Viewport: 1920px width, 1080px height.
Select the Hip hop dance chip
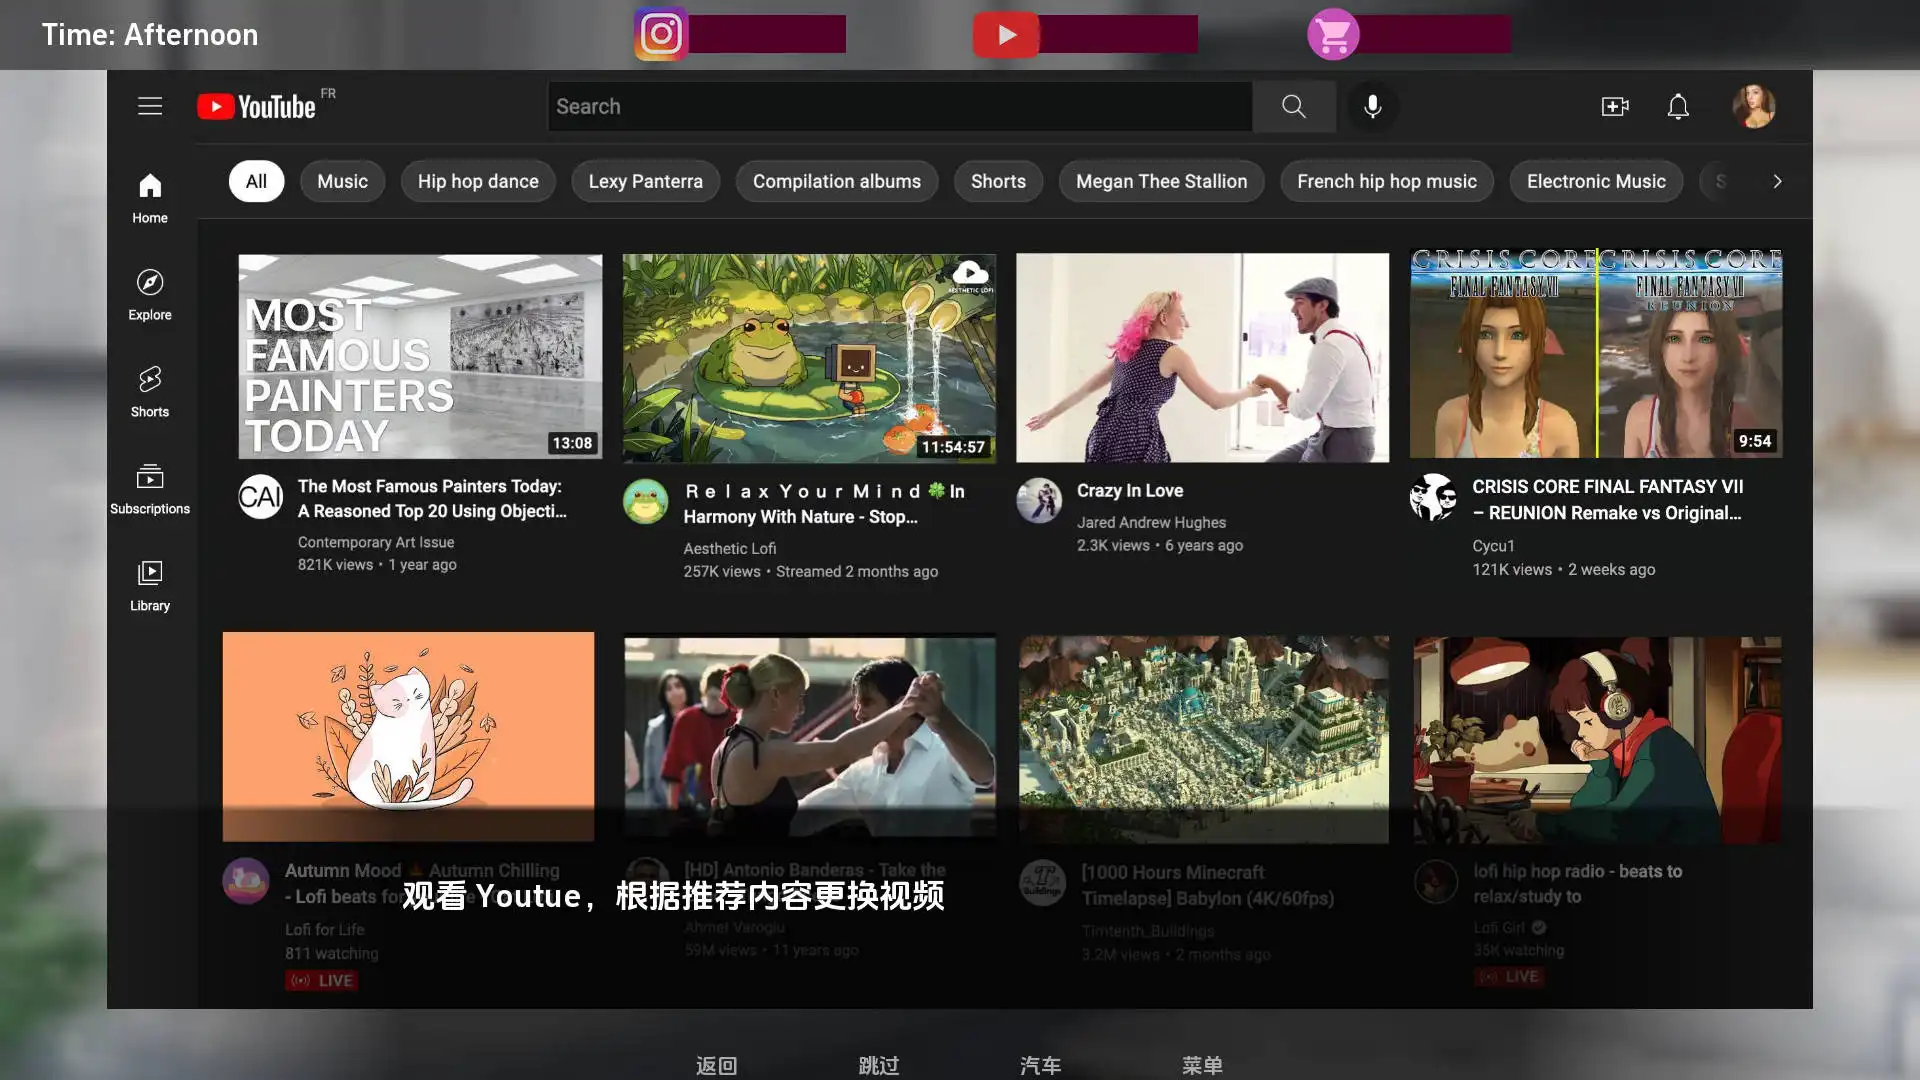pyautogui.click(x=478, y=181)
